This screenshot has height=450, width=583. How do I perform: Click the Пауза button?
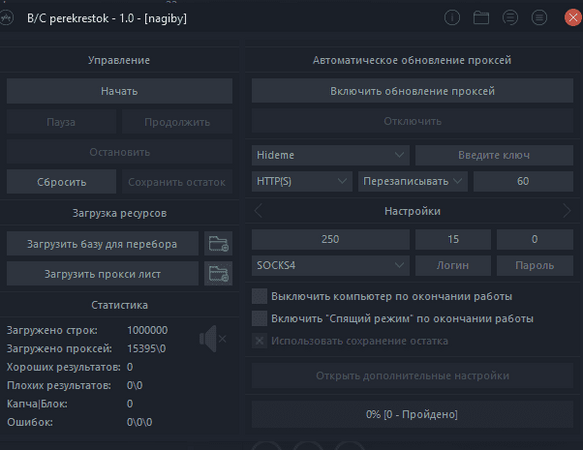[x=61, y=122]
